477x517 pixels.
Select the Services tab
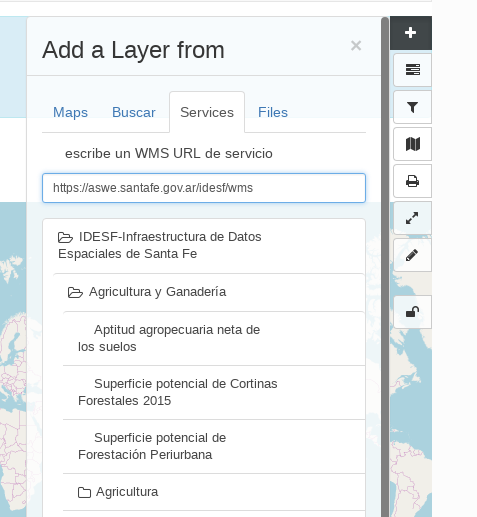pyautogui.click(x=207, y=112)
